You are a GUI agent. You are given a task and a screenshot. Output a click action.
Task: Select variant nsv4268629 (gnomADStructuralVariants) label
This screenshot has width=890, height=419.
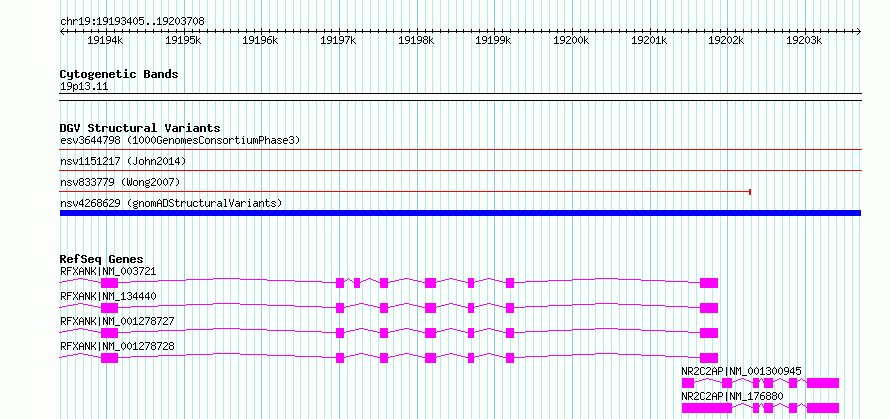click(x=171, y=203)
